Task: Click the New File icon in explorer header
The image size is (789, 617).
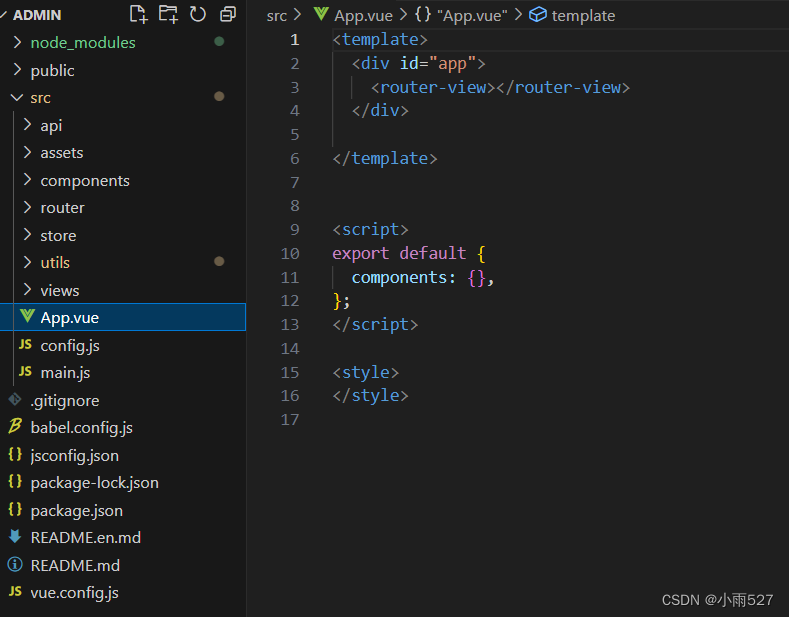Action: [138, 15]
